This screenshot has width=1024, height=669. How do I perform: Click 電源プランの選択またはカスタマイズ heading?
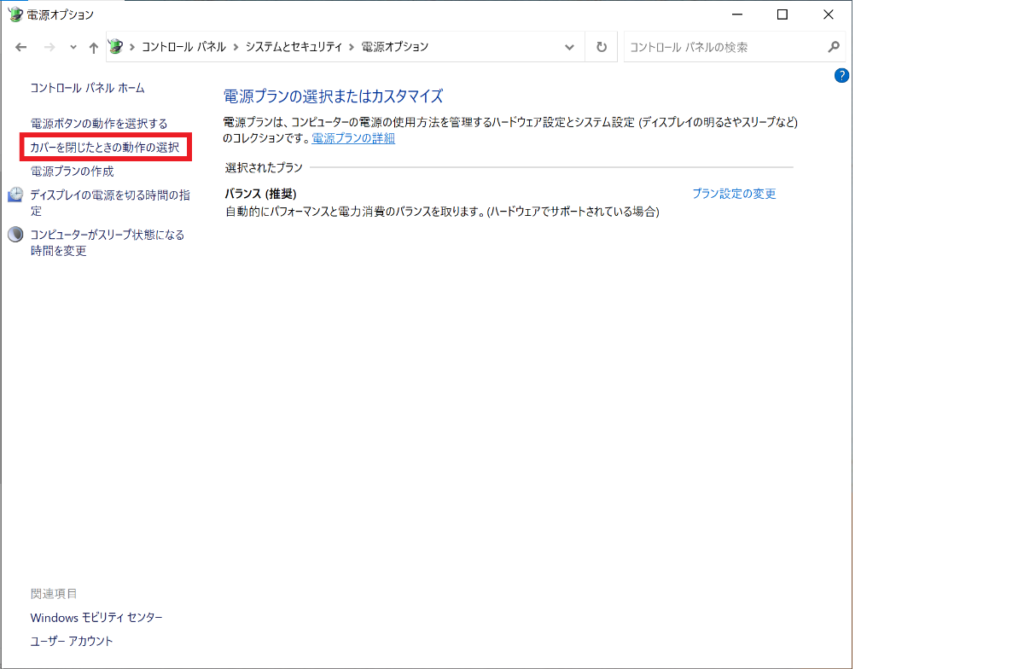333,97
